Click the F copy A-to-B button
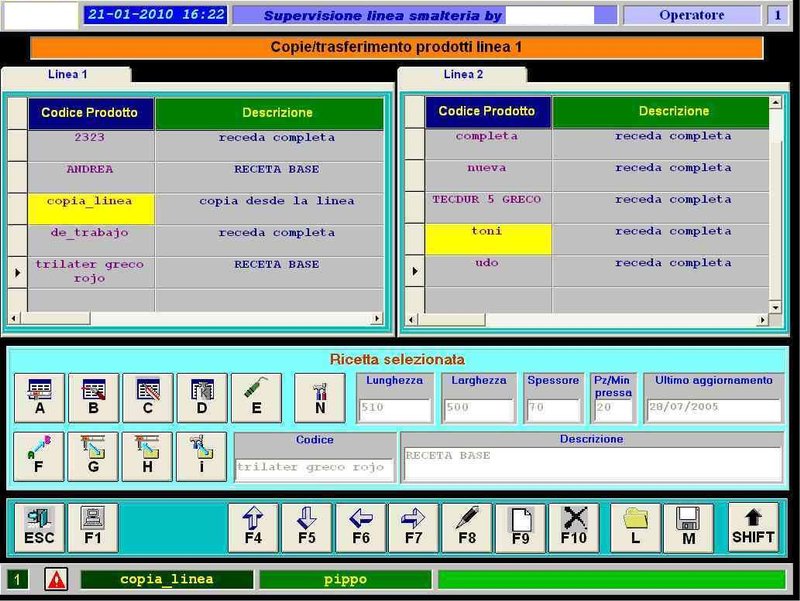 (x=39, y=457)
